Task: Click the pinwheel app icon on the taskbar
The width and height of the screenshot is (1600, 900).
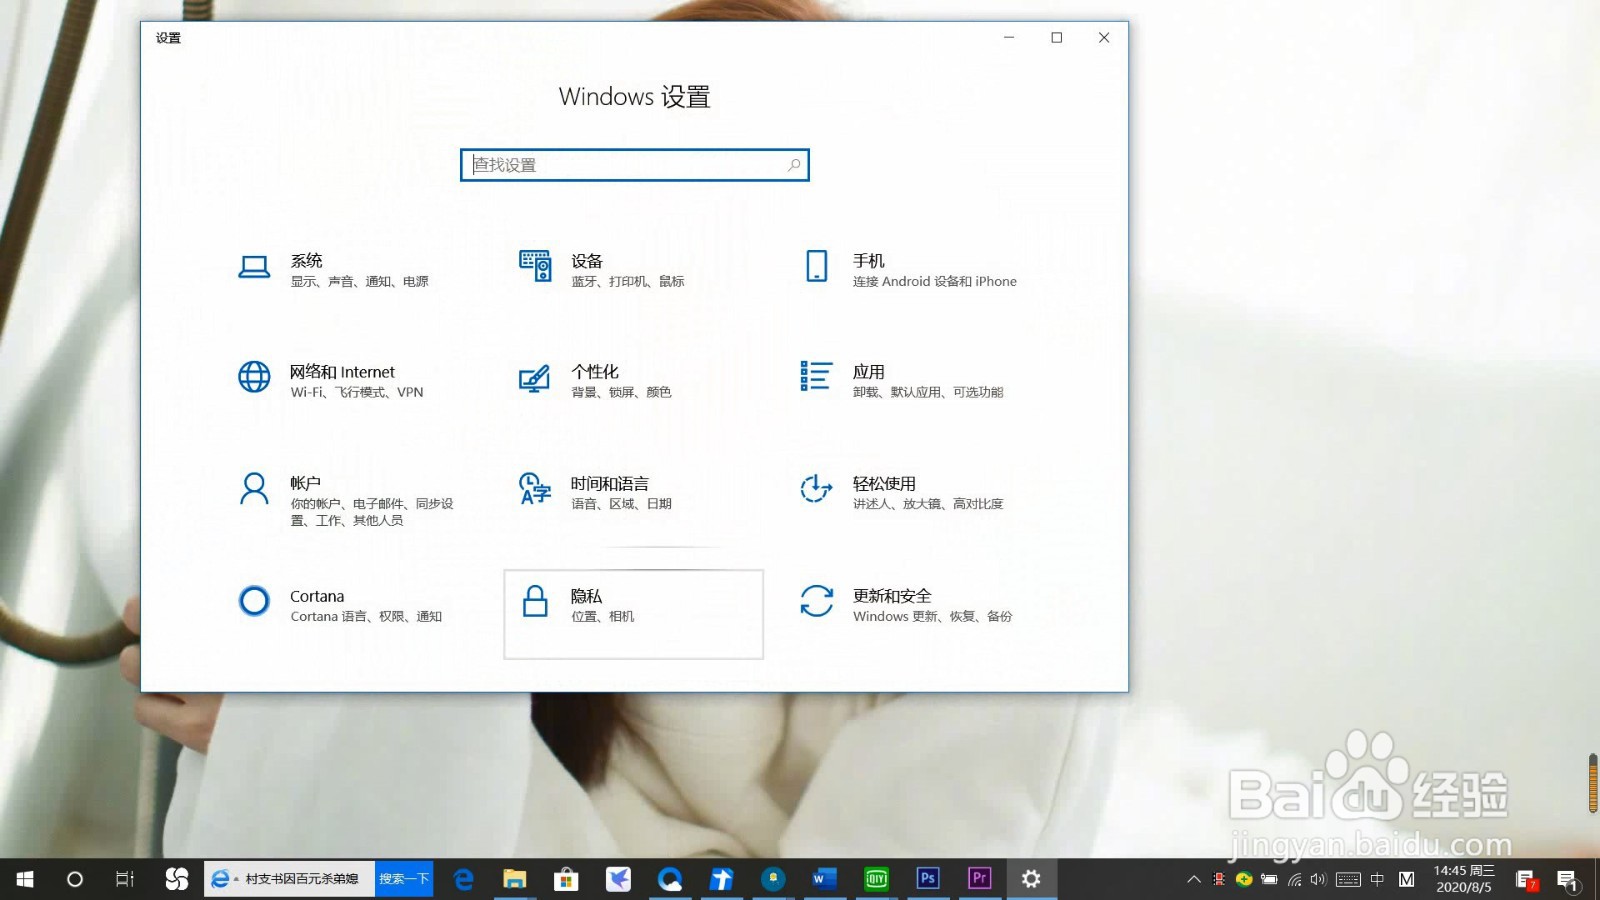Action: point(177,879)
